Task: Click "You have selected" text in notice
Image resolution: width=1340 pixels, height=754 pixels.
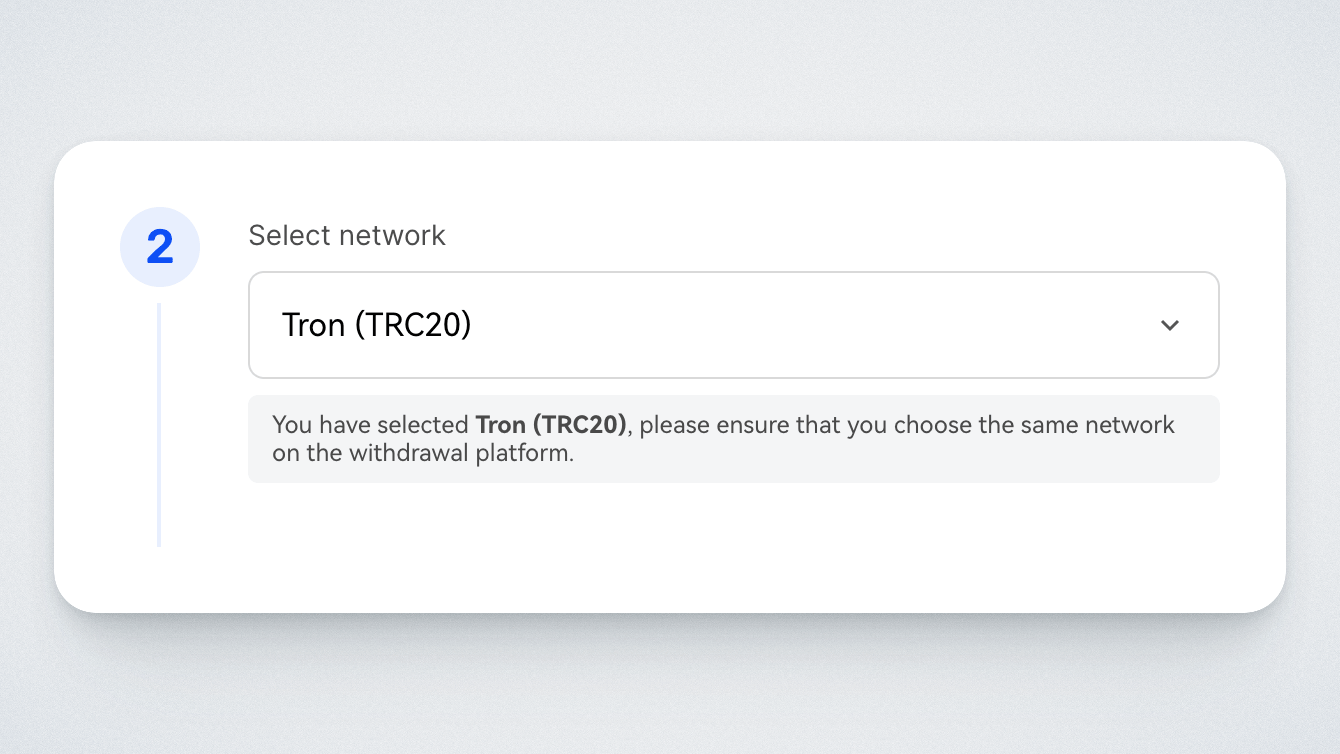Action: [370, 425]
